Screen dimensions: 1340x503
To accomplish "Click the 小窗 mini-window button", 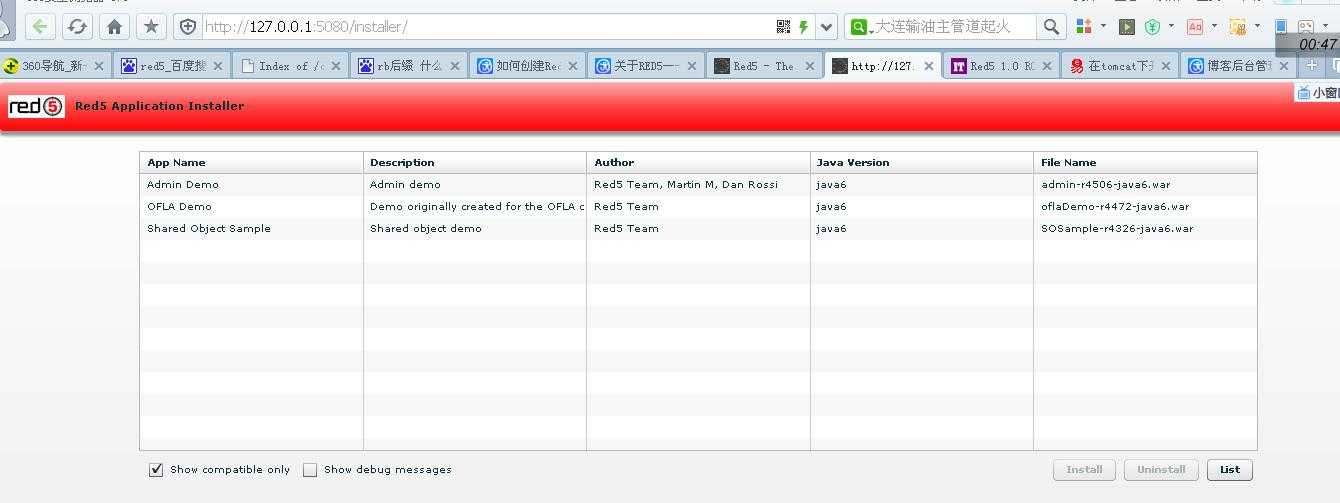I will (1318, 92).
